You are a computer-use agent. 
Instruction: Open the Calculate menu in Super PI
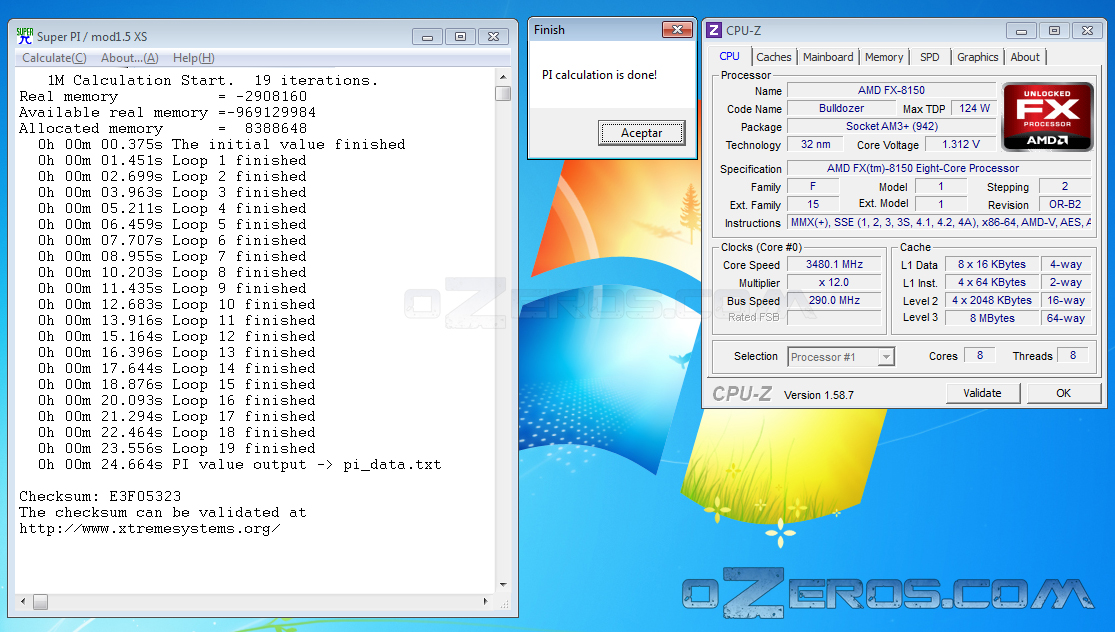tap(54, 58)
